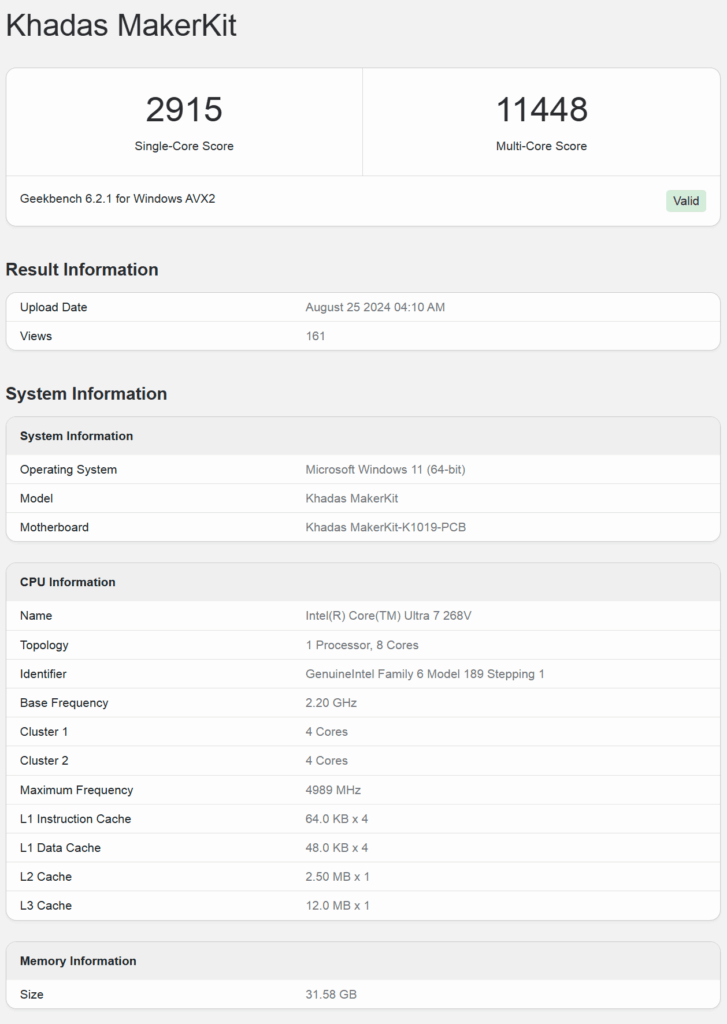Click the L1 Instruction Cache label
This screenshot has width=727, height=1024.
pyautogui.click(x=76, y=819)
